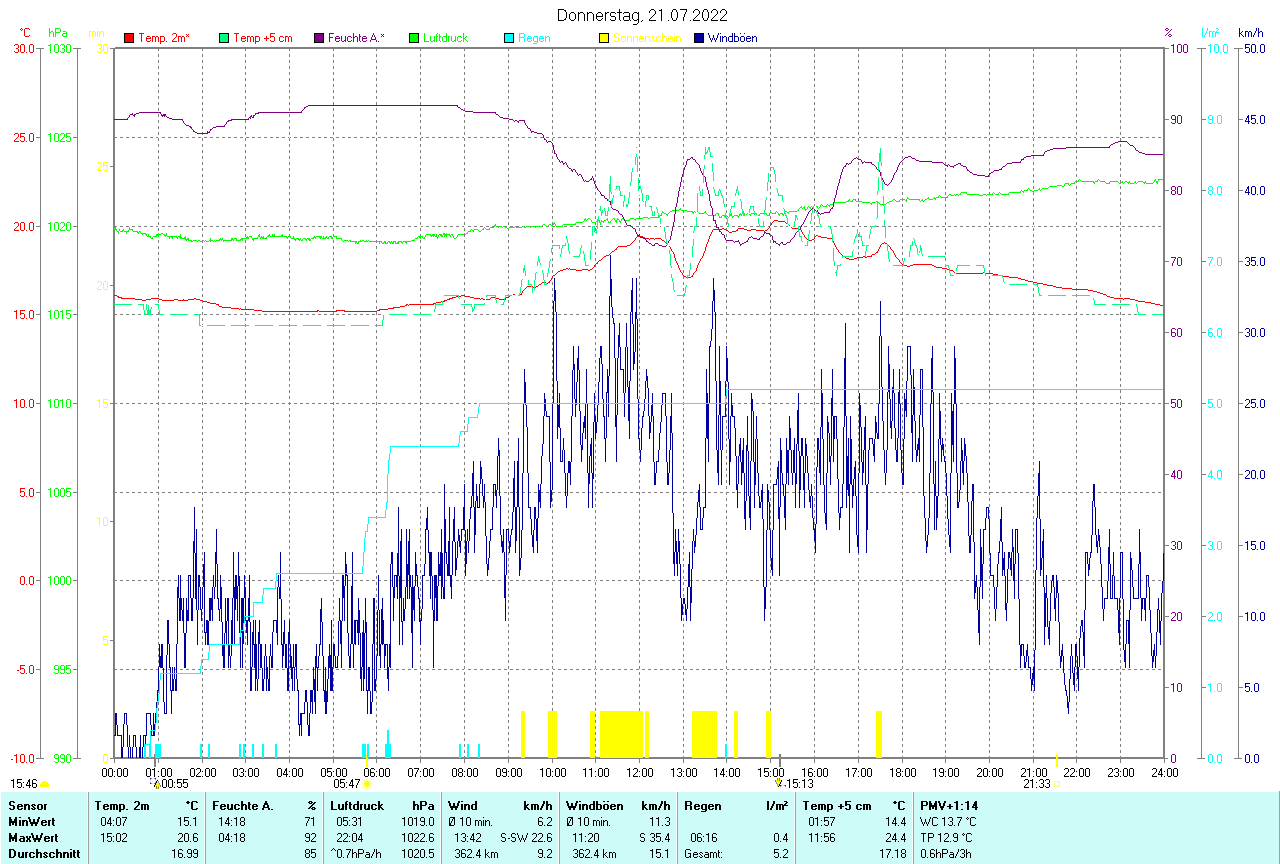The image size is (1280, 864).
Task: Click the moon marker beside 15:13
Action: (x=779, y=784)
